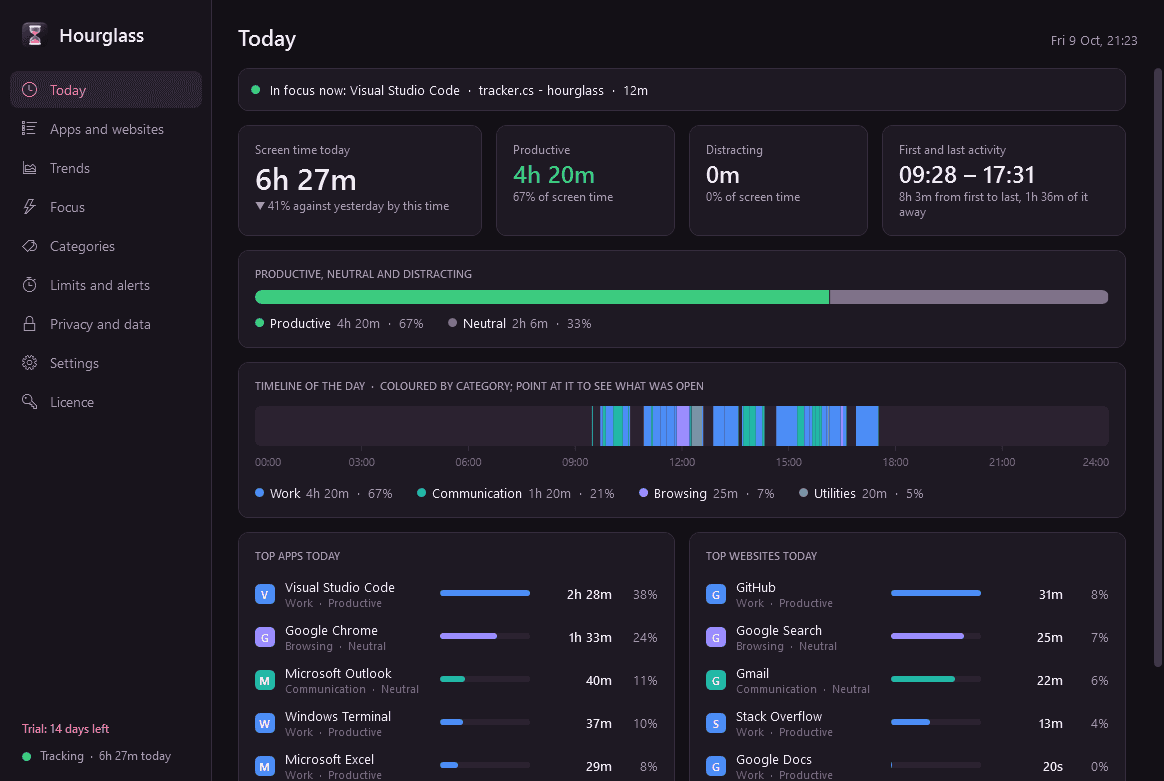Viewport: 1164px width, 781px height.
Task: Click the Gmail usage bar
Action: tap(935, 679)
